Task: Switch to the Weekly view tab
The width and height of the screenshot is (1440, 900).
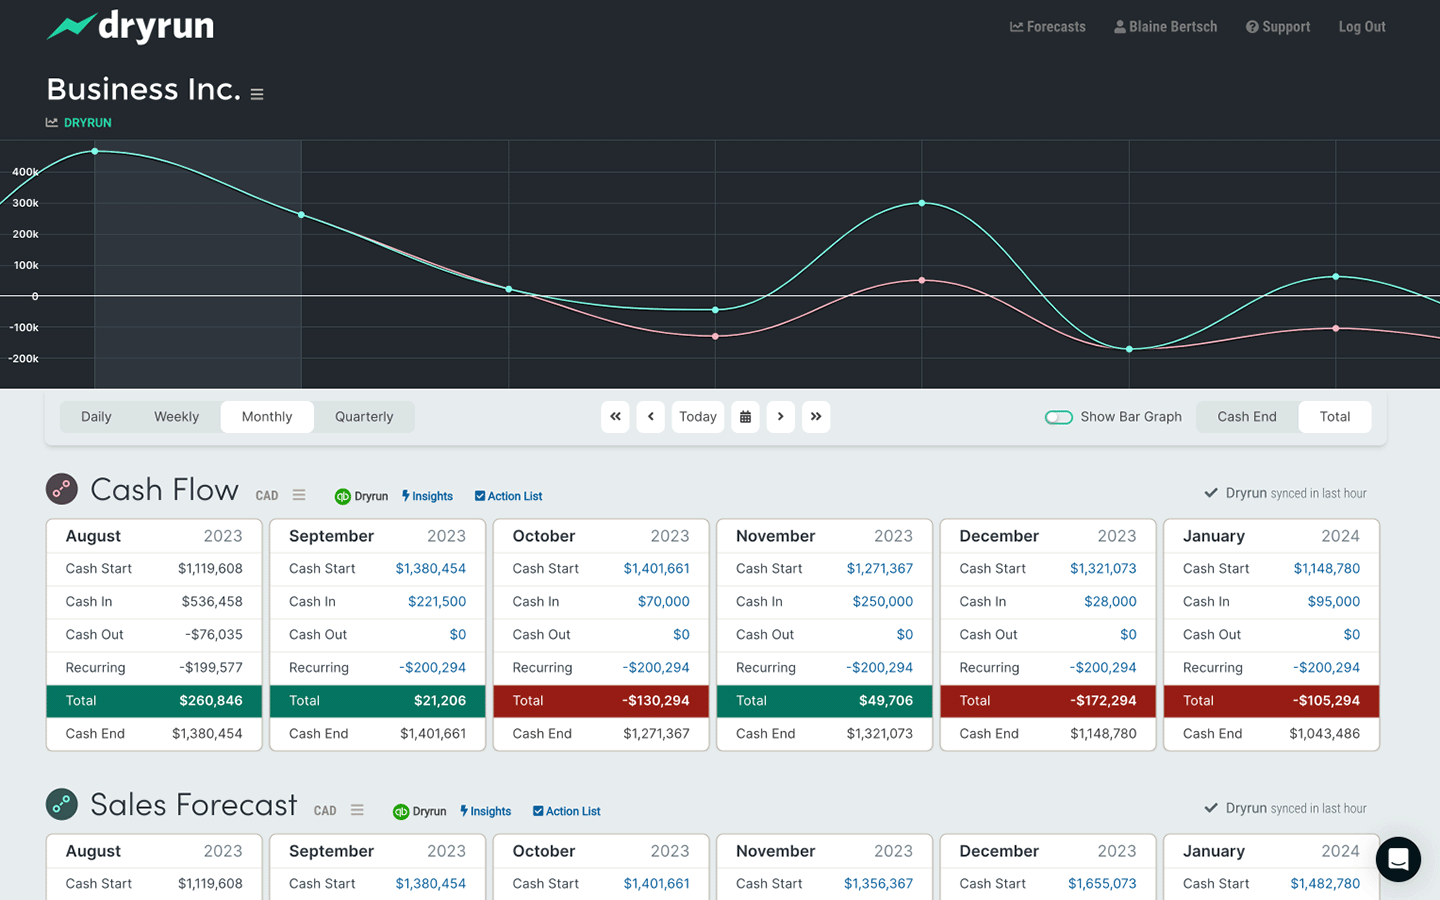Action: [x=176, y=417]
